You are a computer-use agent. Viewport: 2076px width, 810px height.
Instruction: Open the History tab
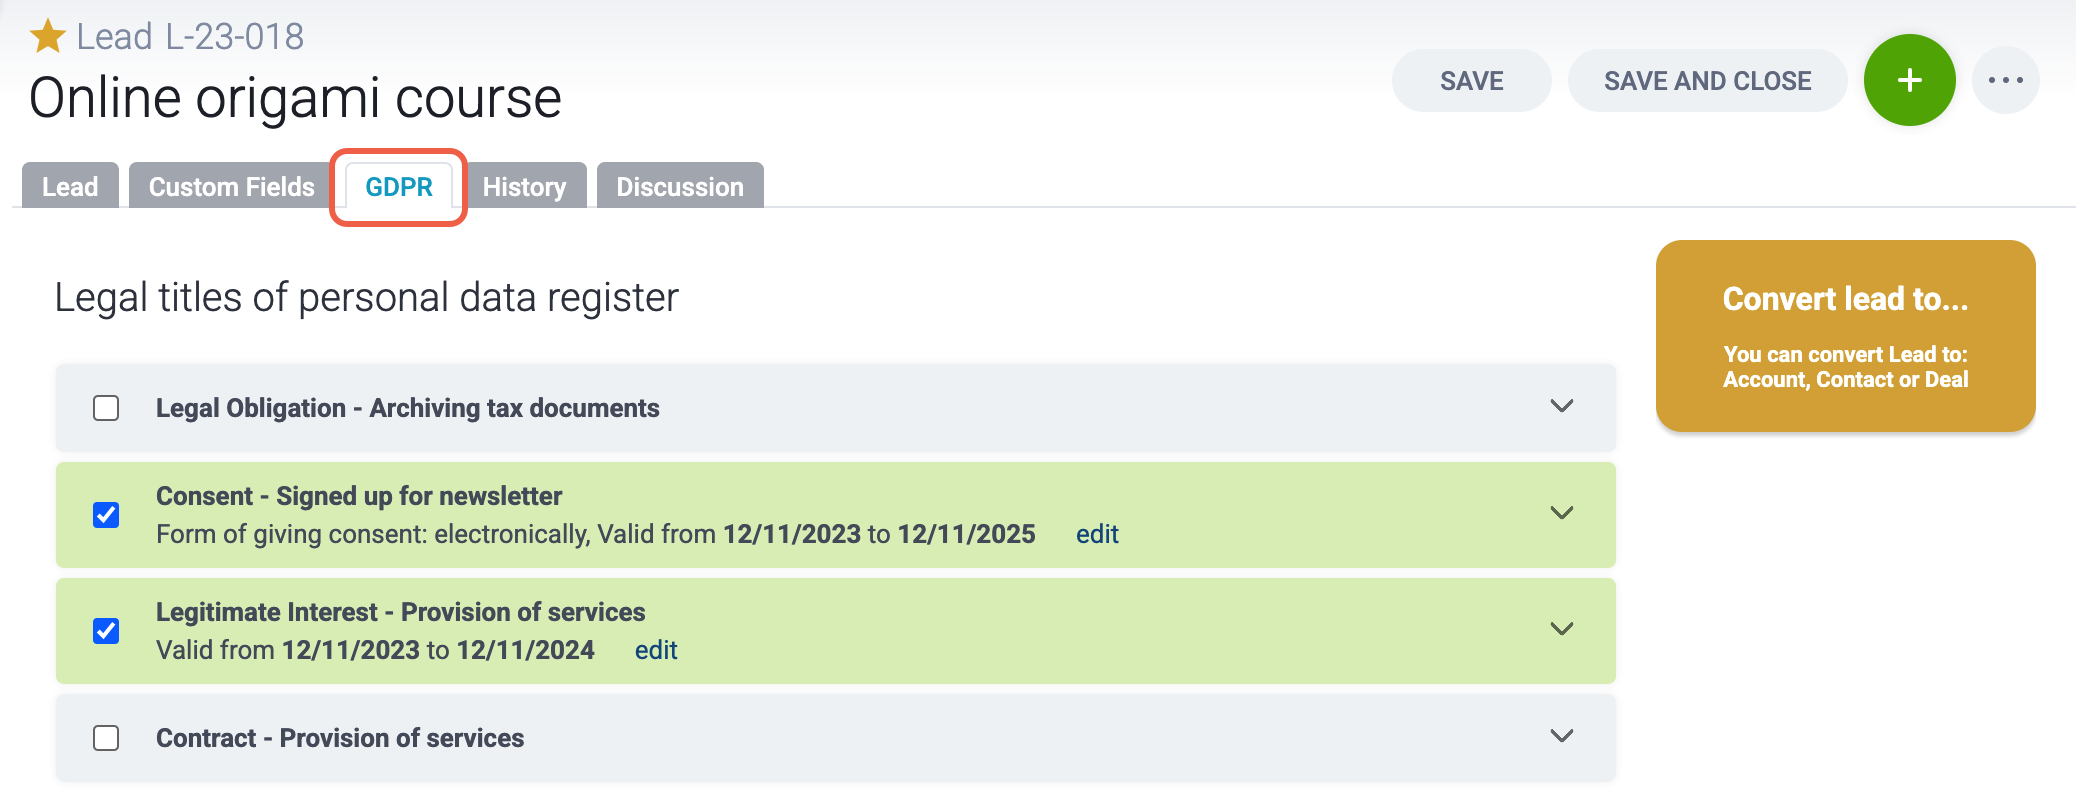524,186
